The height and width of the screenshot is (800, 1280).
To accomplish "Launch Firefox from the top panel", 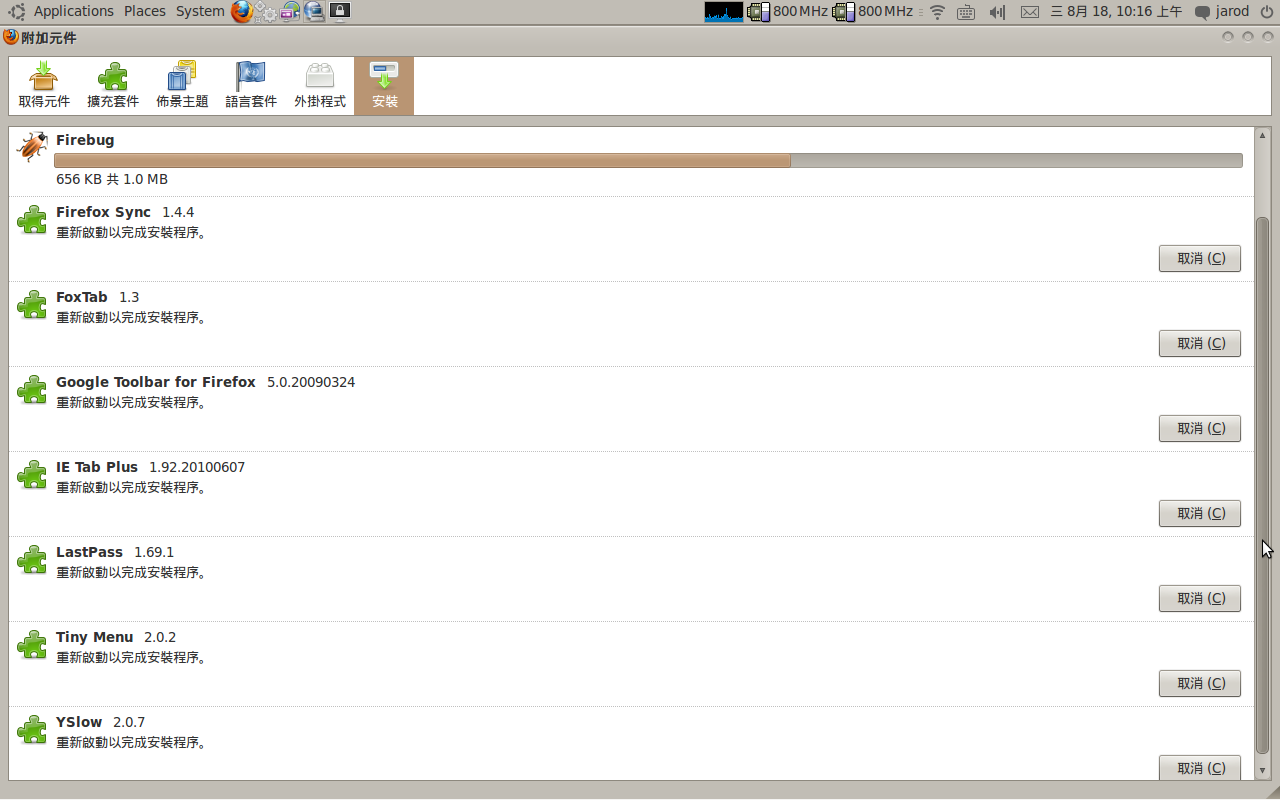I will (242, 11).
